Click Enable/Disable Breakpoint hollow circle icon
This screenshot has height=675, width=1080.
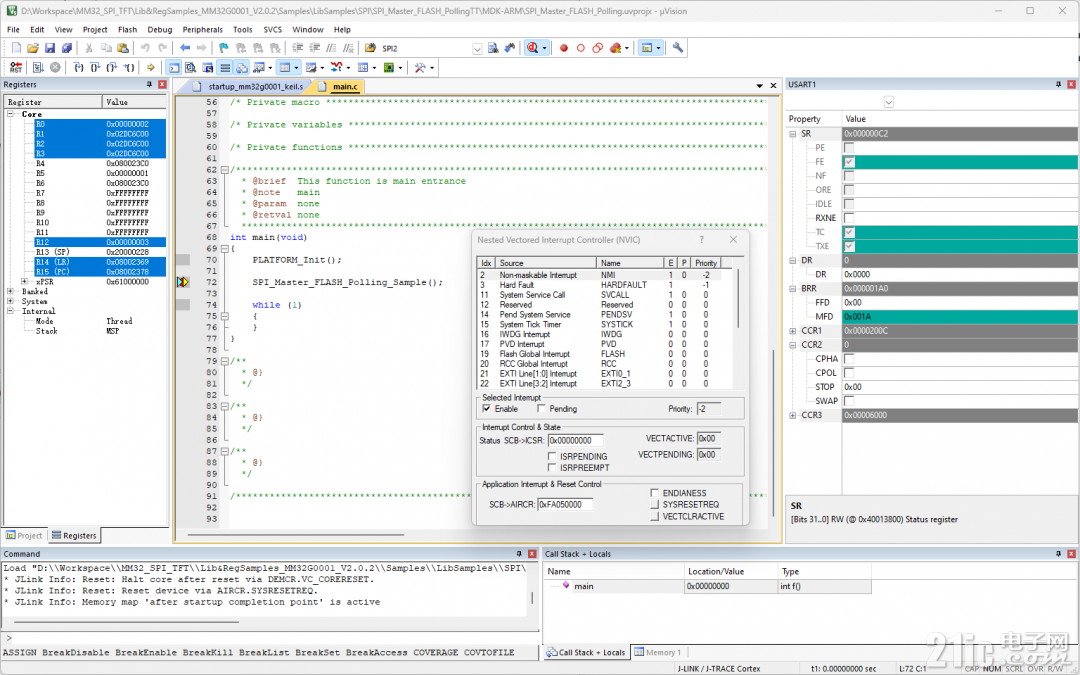click(580, 48)
